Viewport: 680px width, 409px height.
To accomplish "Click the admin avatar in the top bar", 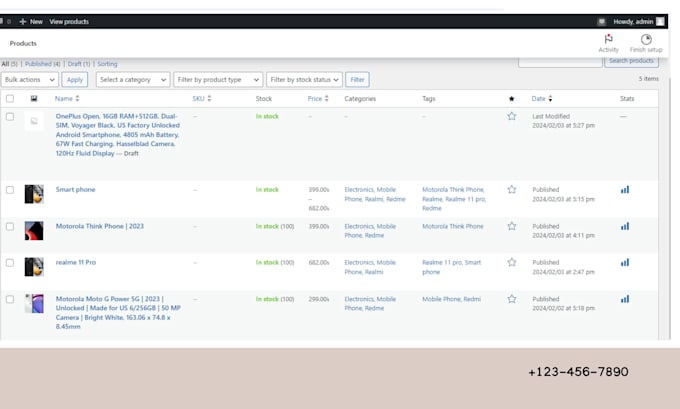I will (660, 22).
